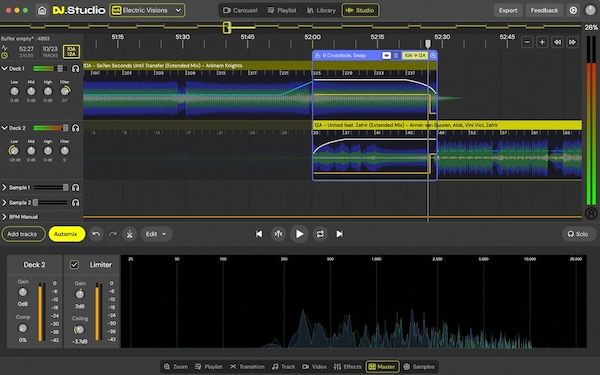
Task: Click the Limiter Gain knob
Action: pyautogui.click(x=80, y=294)
